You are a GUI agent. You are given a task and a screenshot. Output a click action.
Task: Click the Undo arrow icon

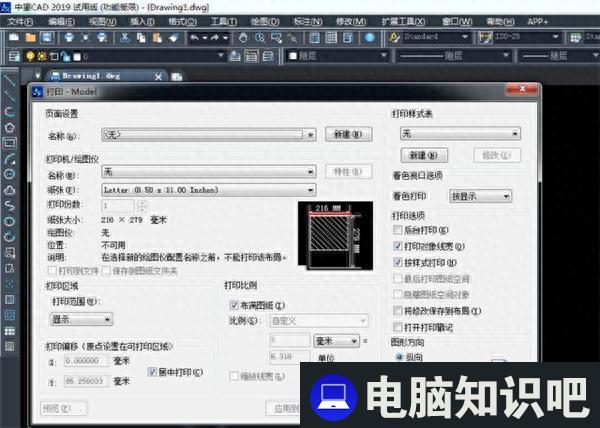(x=195, y=37)
